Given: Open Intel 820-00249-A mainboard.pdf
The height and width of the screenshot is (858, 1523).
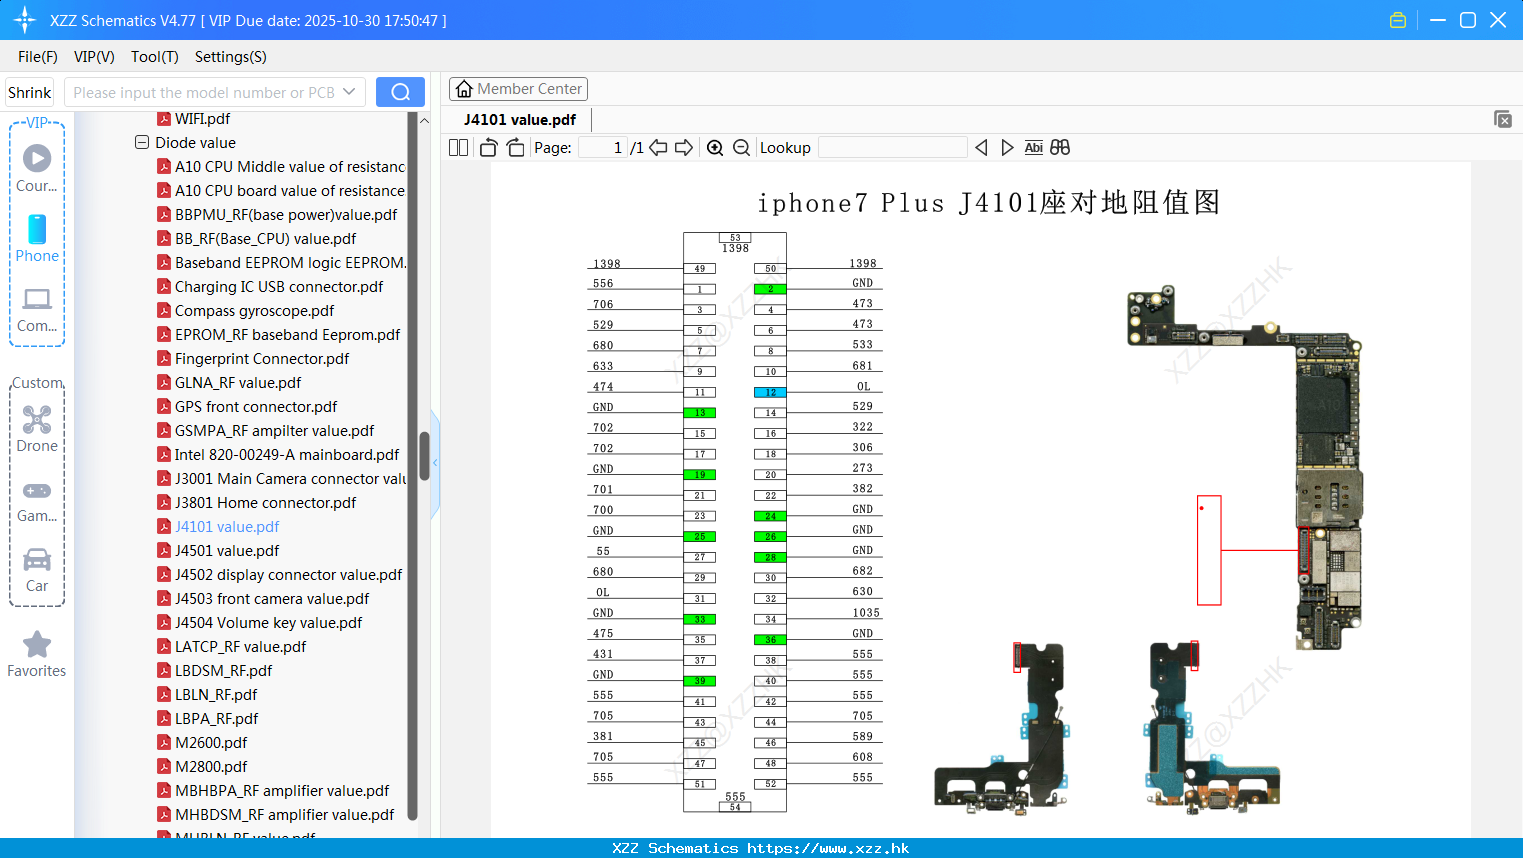Looking at the screenshot, I should (287, 454).
